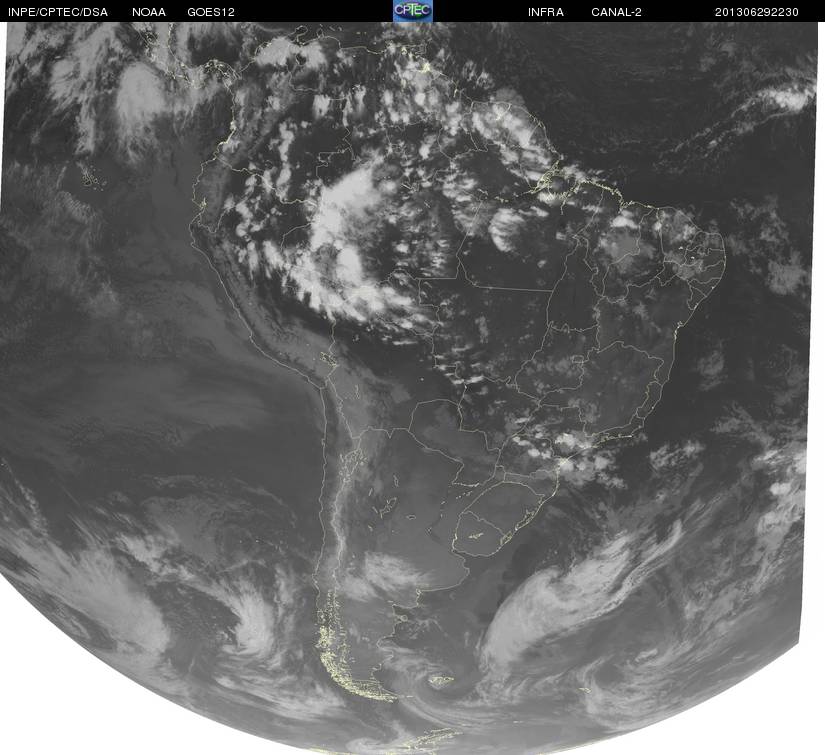825x755 pixels.
Task: Click the NOAA label in header
Action: (149, 12)
